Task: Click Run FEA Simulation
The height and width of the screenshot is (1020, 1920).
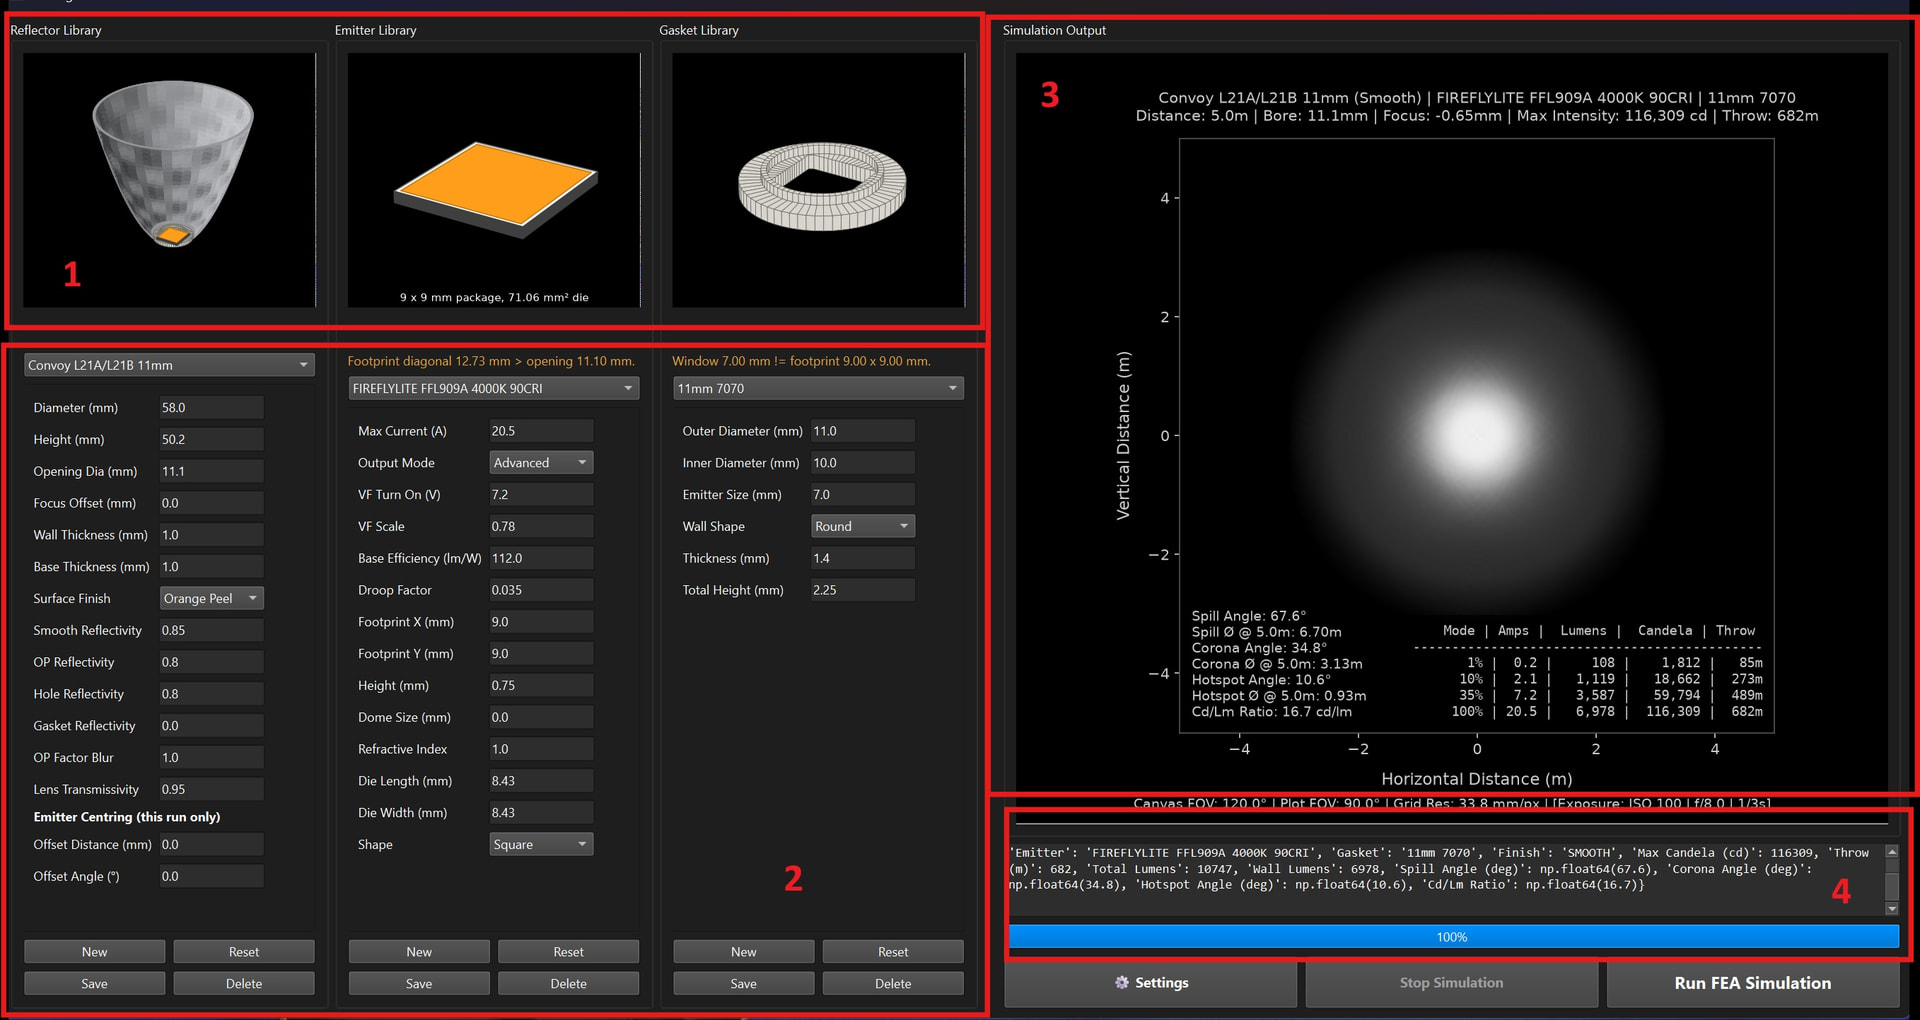Action: 1753,983
